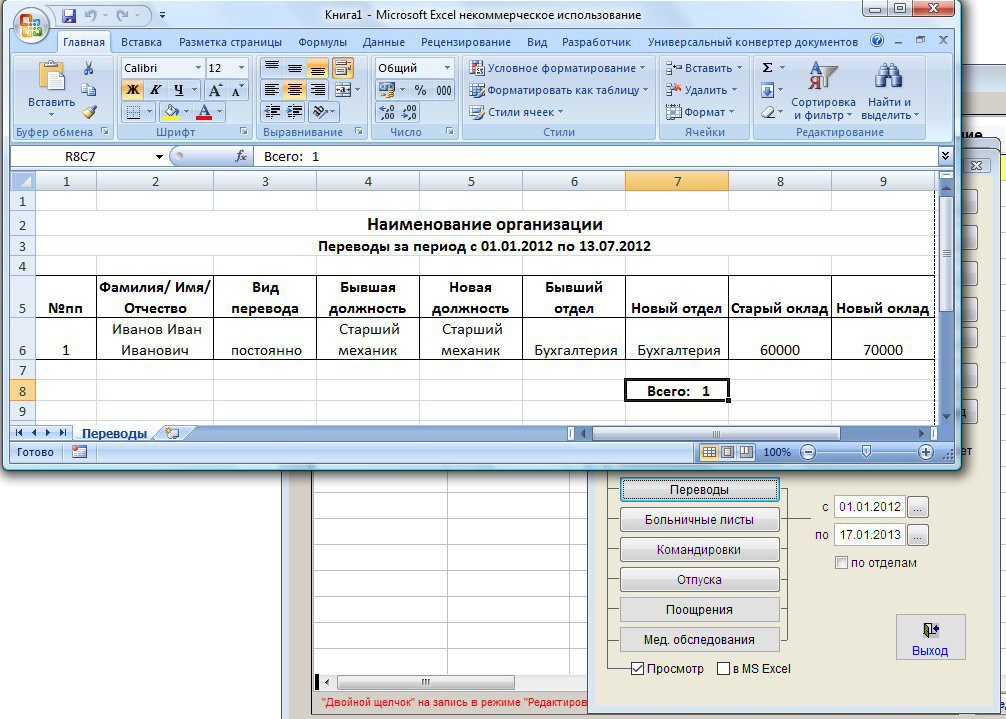Switch to the Формулы ribbon tab

322,43
